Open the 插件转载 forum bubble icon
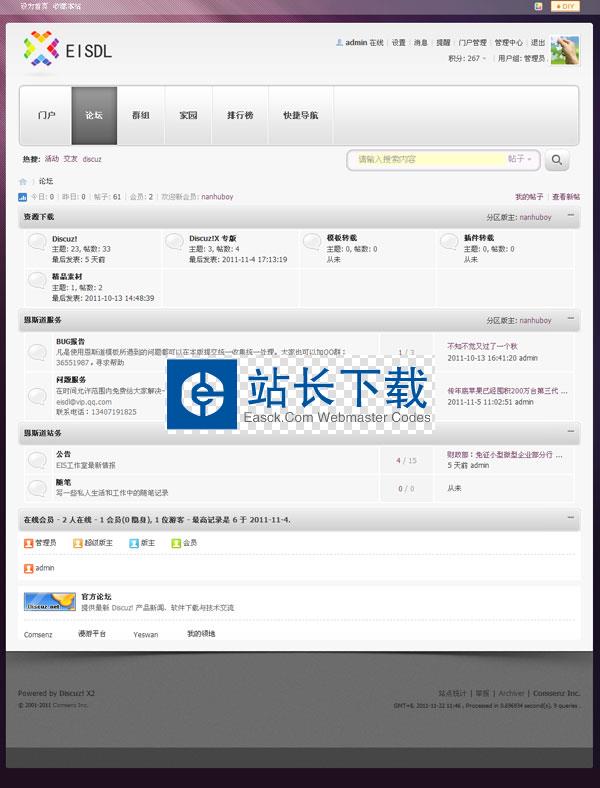This screenshot has height=788, width=600. click(449, 242)
